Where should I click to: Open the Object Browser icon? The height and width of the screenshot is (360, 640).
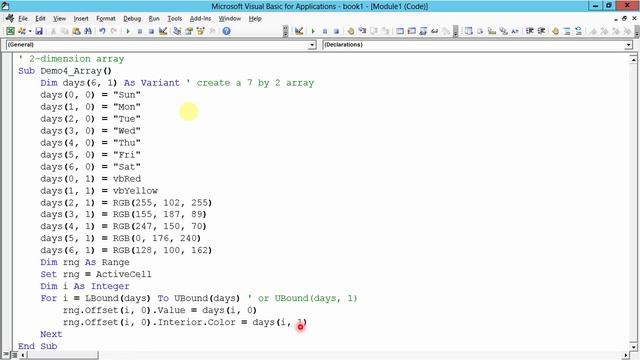click(200, 31)
